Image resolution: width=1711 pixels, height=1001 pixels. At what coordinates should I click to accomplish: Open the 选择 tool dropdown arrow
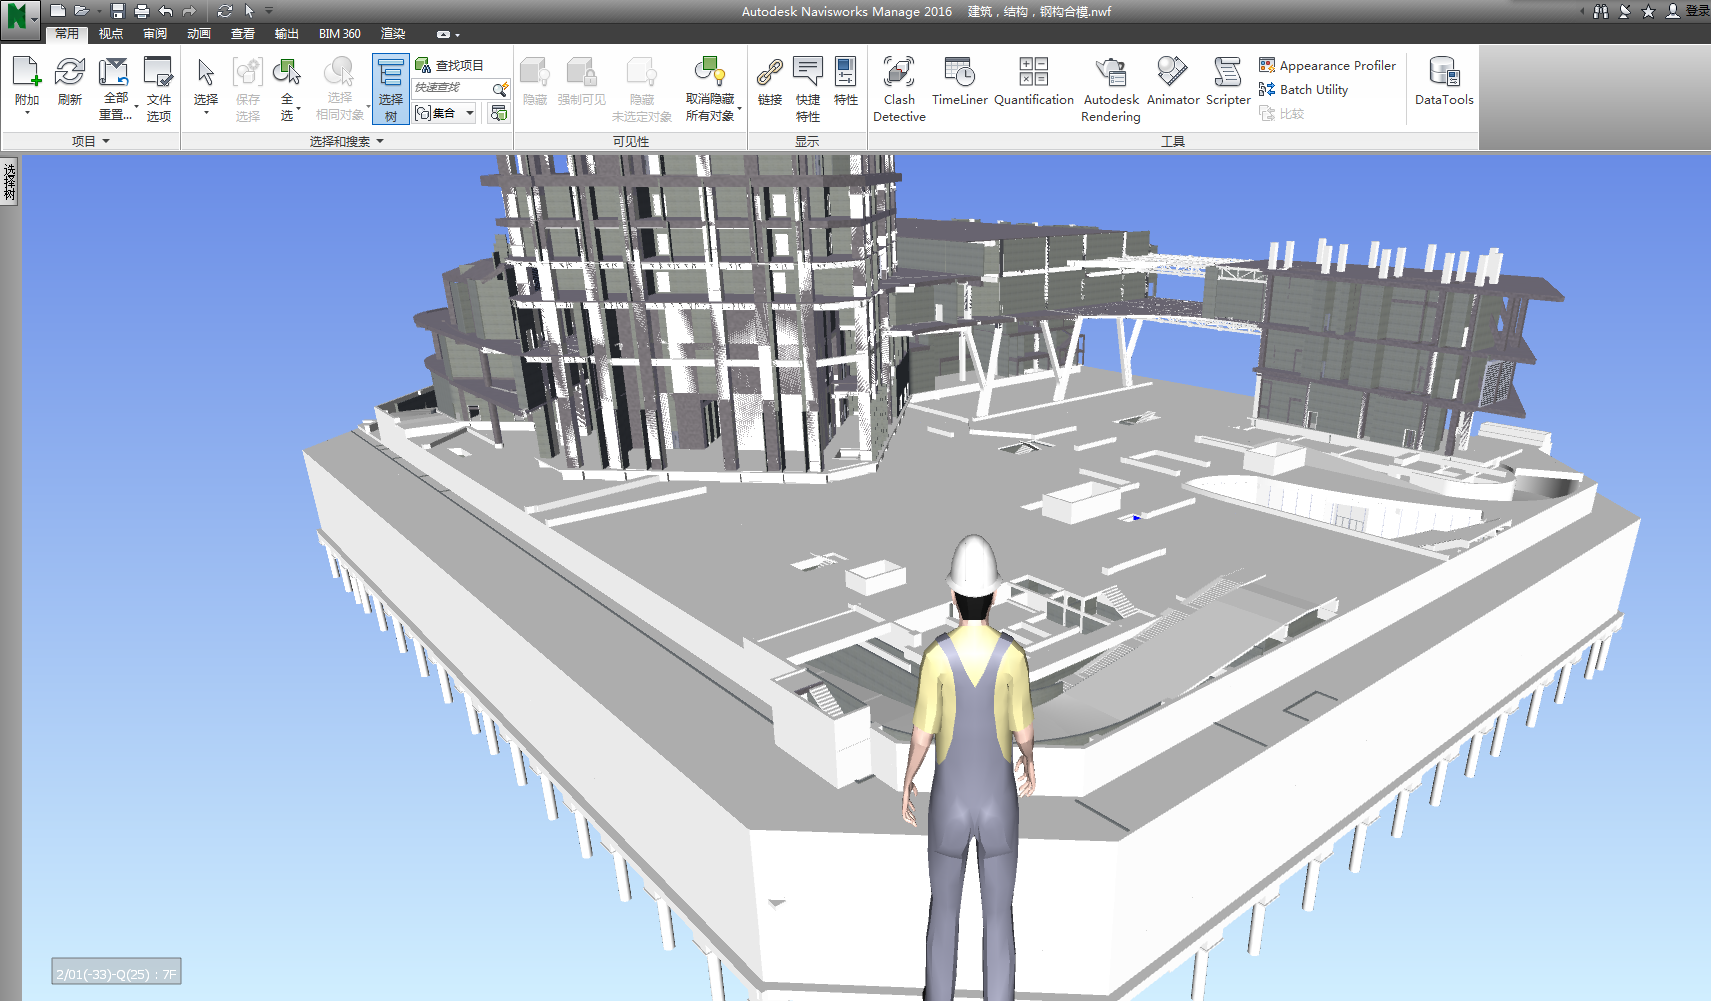click(x=206, y=113)
